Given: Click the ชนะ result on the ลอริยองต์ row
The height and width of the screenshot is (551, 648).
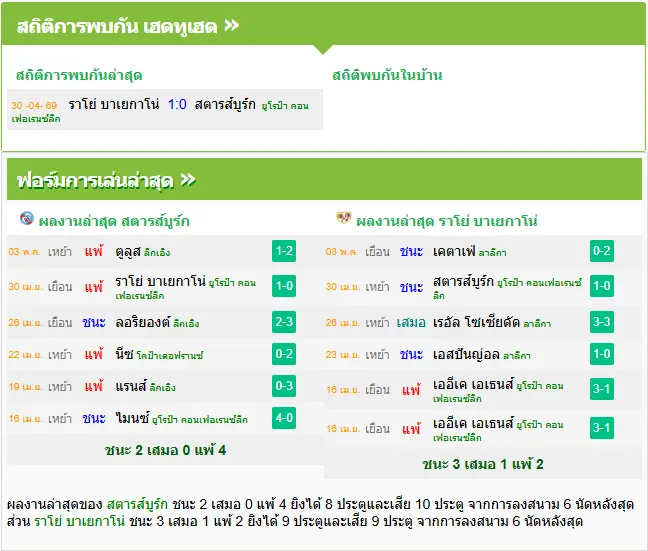Looking at the screenshot, I should pos(94,322).
